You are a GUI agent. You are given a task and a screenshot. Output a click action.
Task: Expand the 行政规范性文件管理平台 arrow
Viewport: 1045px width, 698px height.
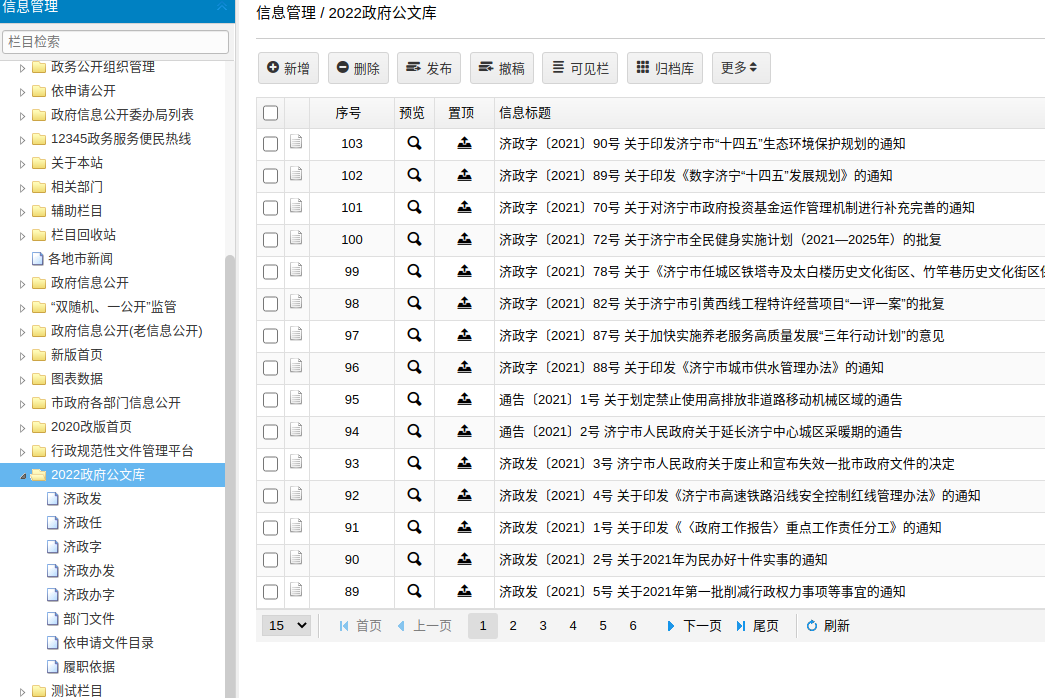[22, 452]
